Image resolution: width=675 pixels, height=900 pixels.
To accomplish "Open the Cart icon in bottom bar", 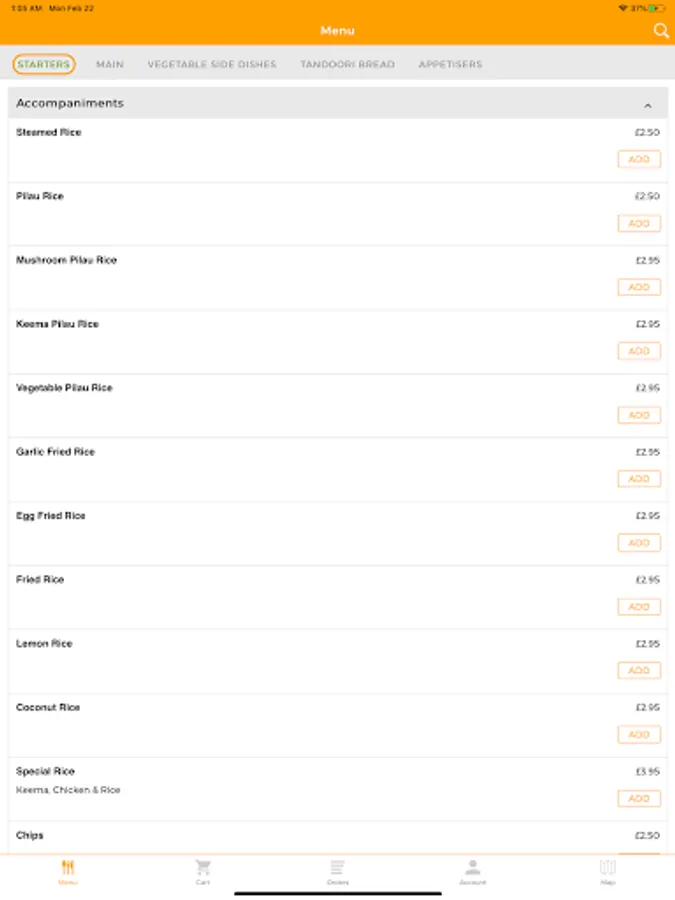I will (203, 868).
